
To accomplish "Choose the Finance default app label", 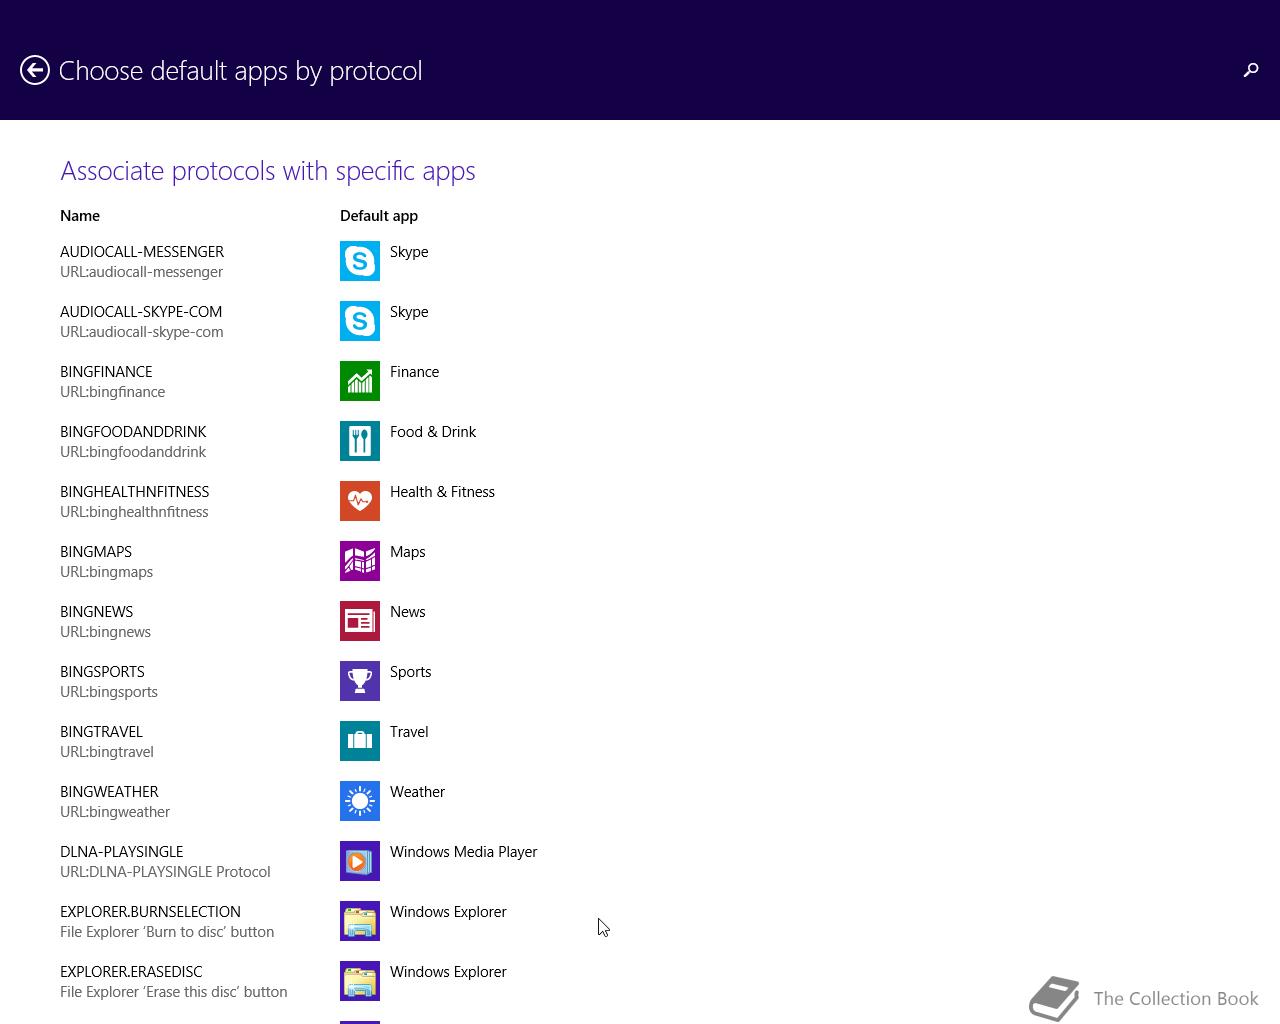I will [414, 372].
